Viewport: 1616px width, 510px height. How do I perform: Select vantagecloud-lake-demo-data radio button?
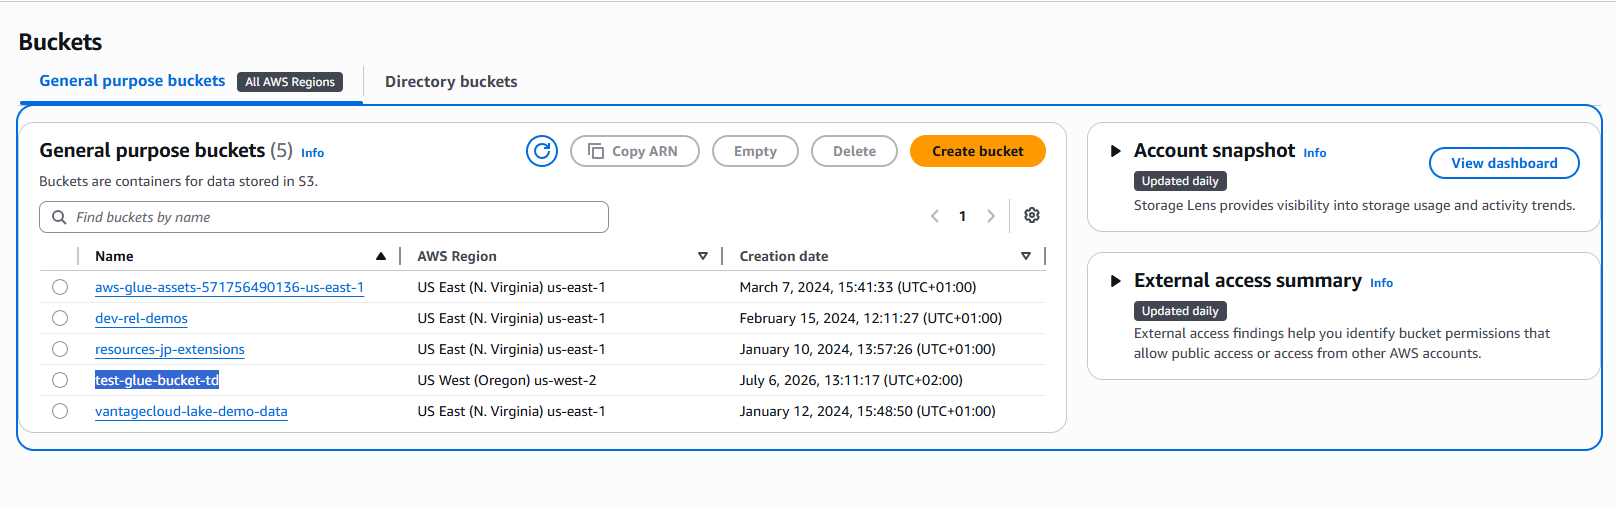pyautogui.click(x=60, y=411)
